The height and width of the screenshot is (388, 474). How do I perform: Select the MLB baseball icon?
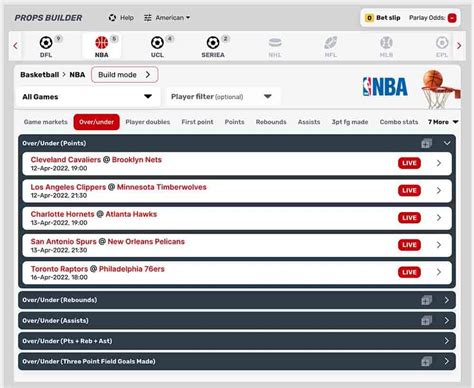(386, 43)
